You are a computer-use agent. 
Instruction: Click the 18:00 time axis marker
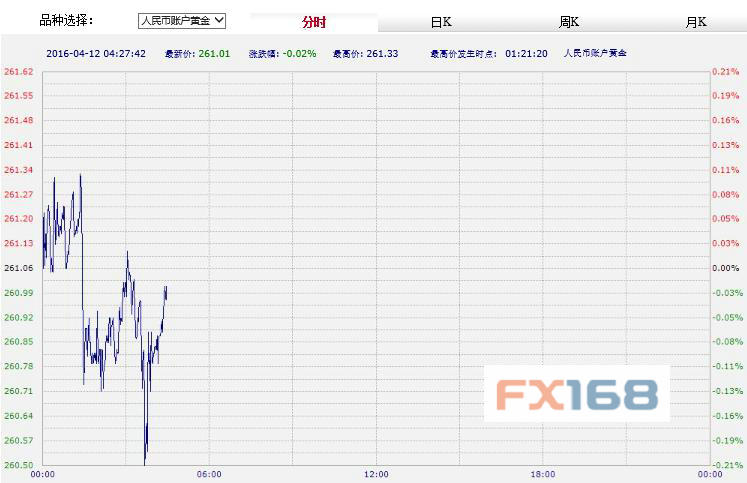(x=542, y=474)
